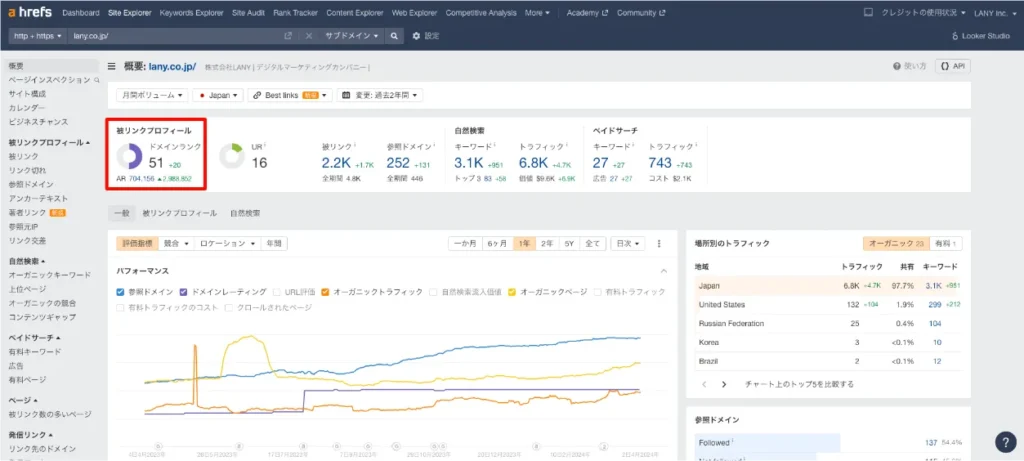
Task: Click the ahrefs logo
Action: (30, 12)
